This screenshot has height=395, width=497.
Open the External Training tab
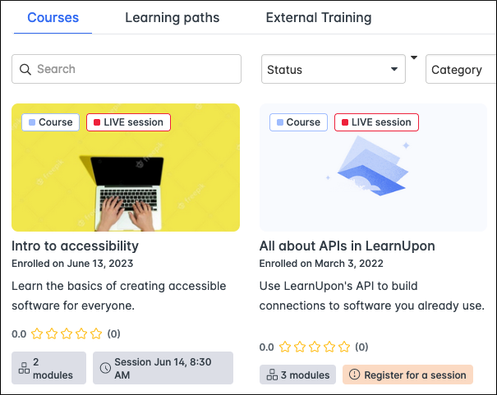[x=319, y=18]
